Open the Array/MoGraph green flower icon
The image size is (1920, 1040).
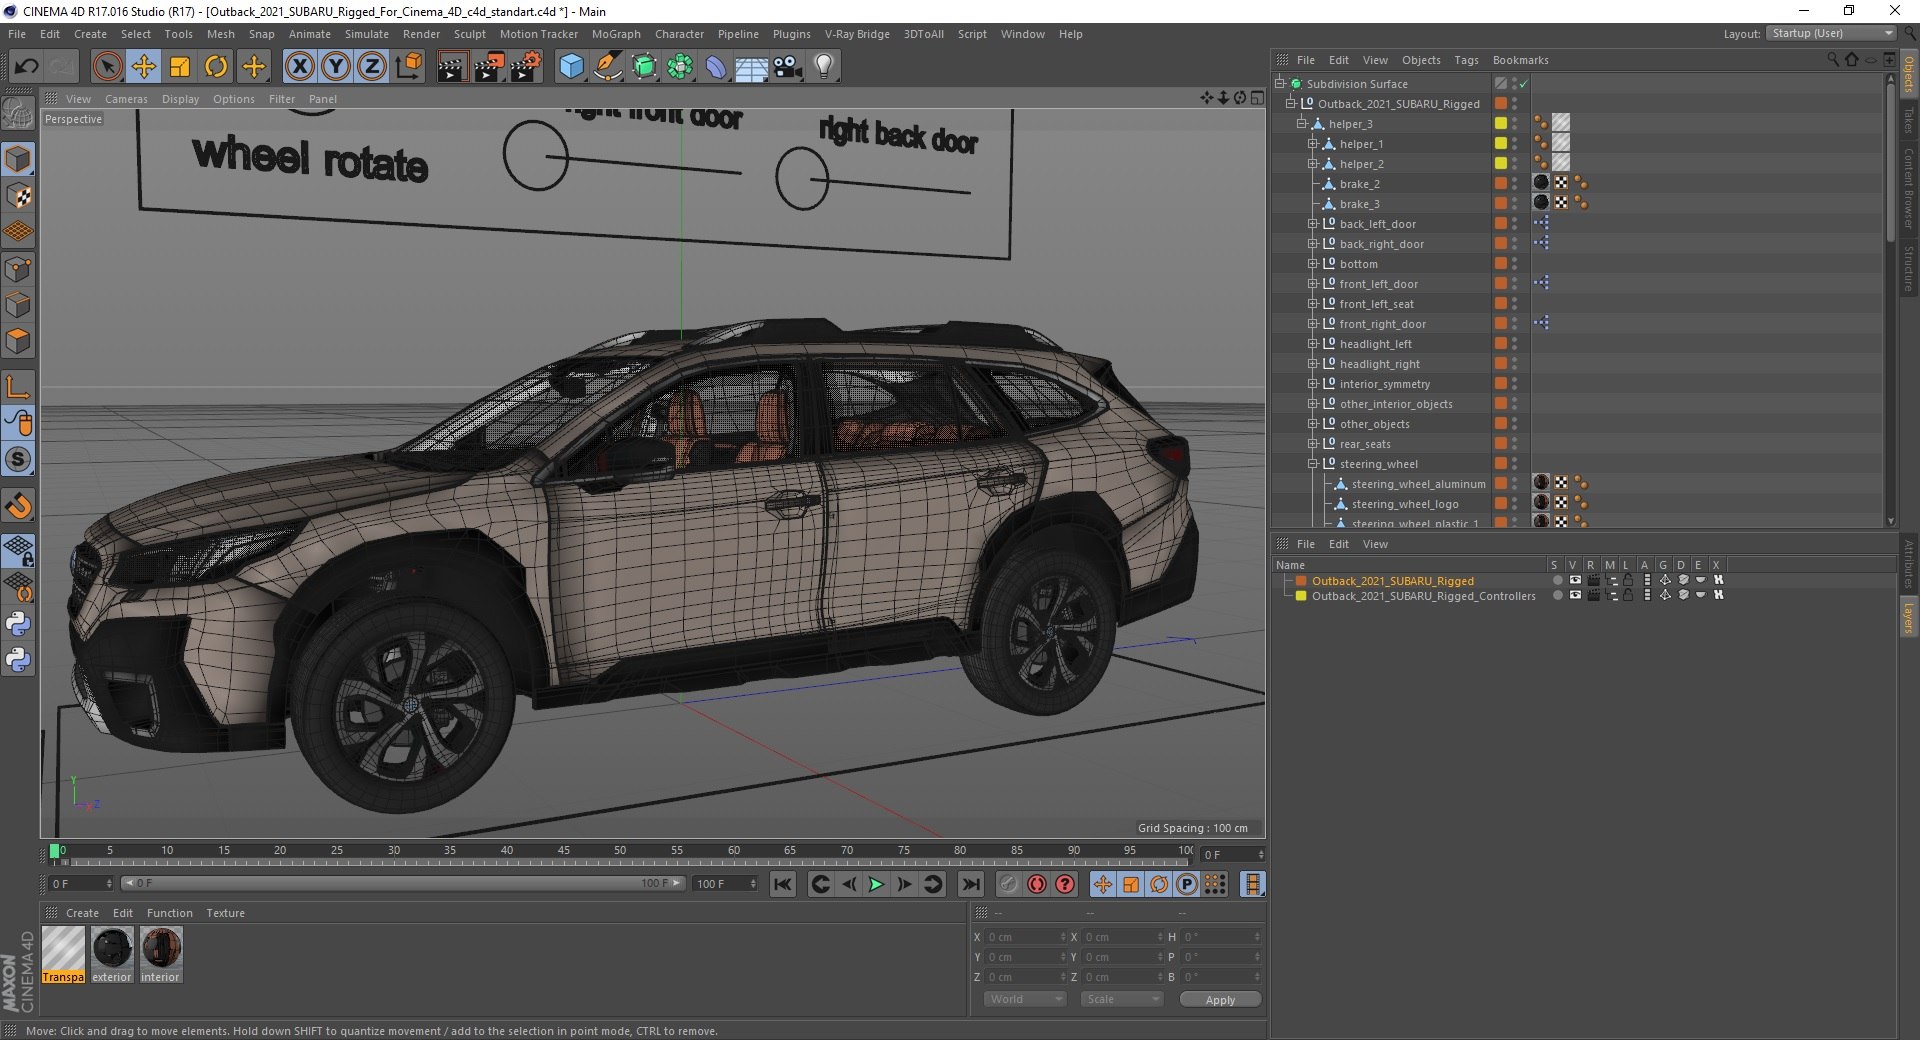pyautogui.click(x=680, y=67)
